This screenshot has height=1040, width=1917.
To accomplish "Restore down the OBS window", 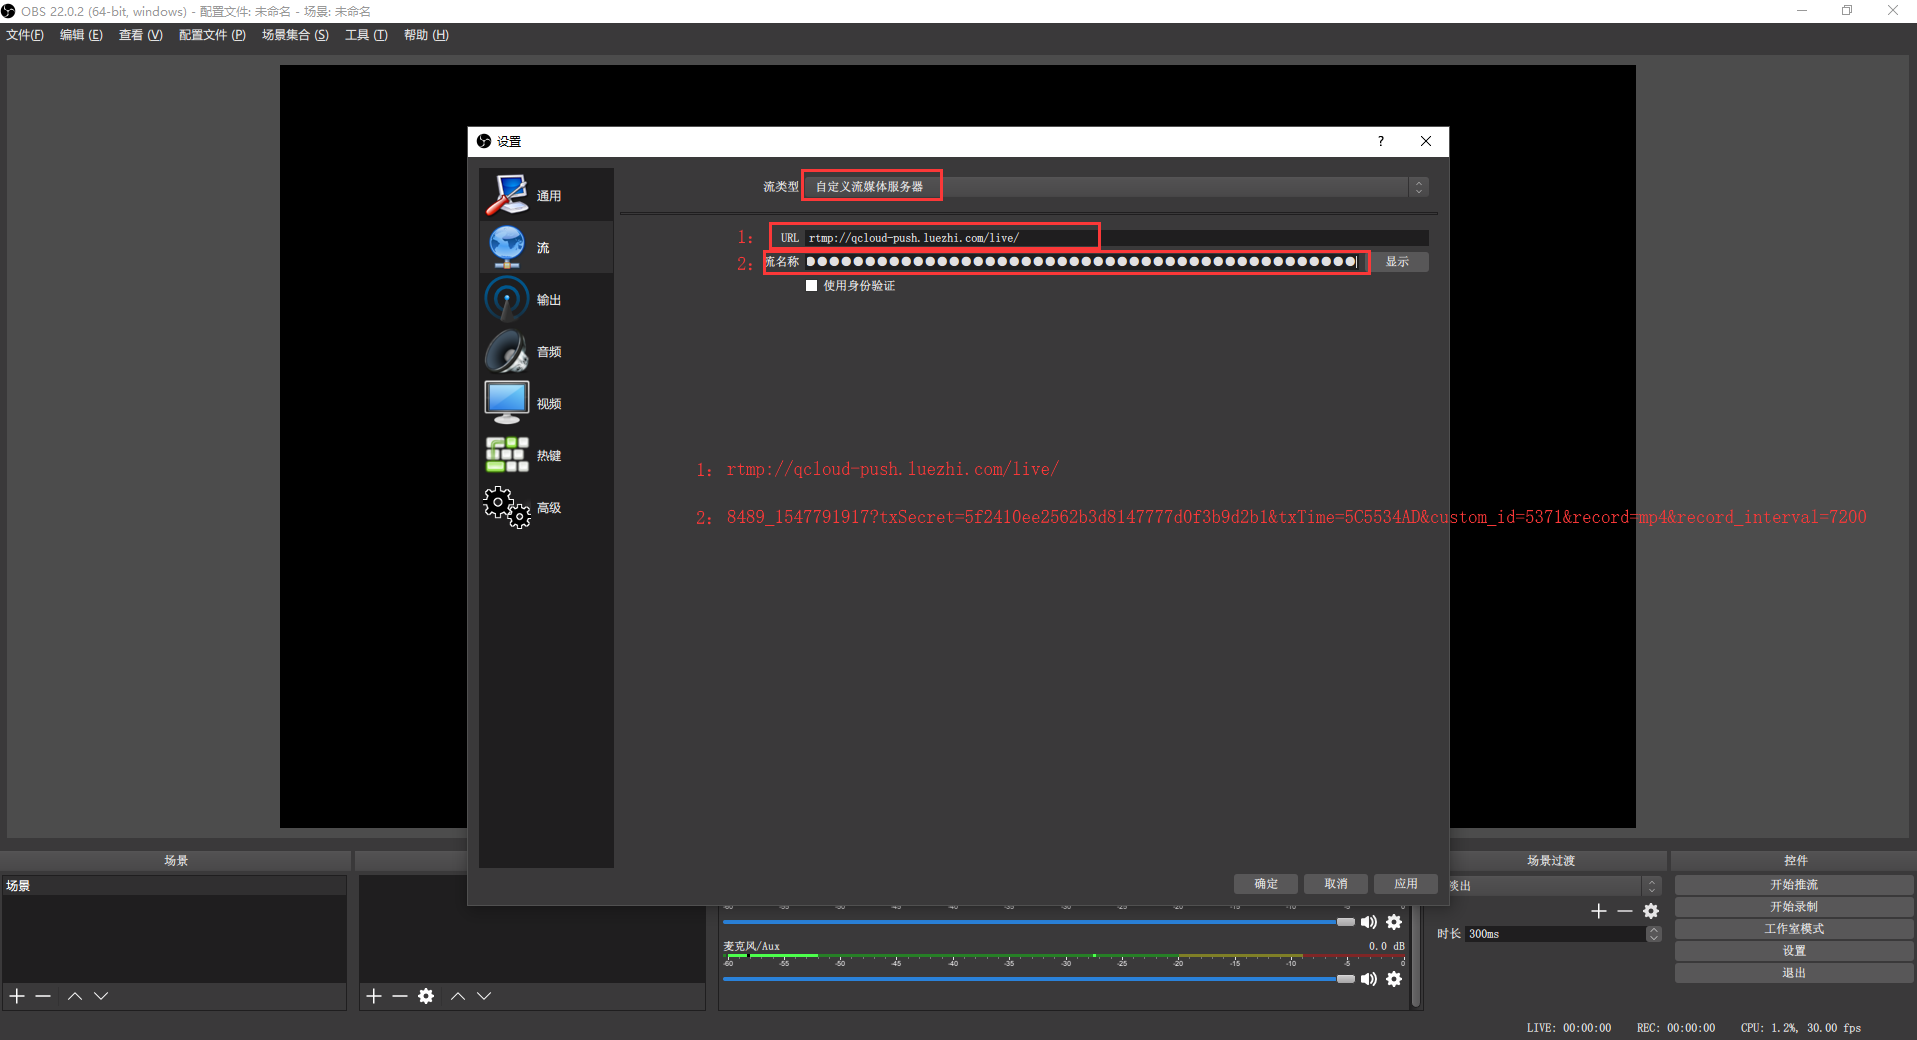I will coord(1847,11).
